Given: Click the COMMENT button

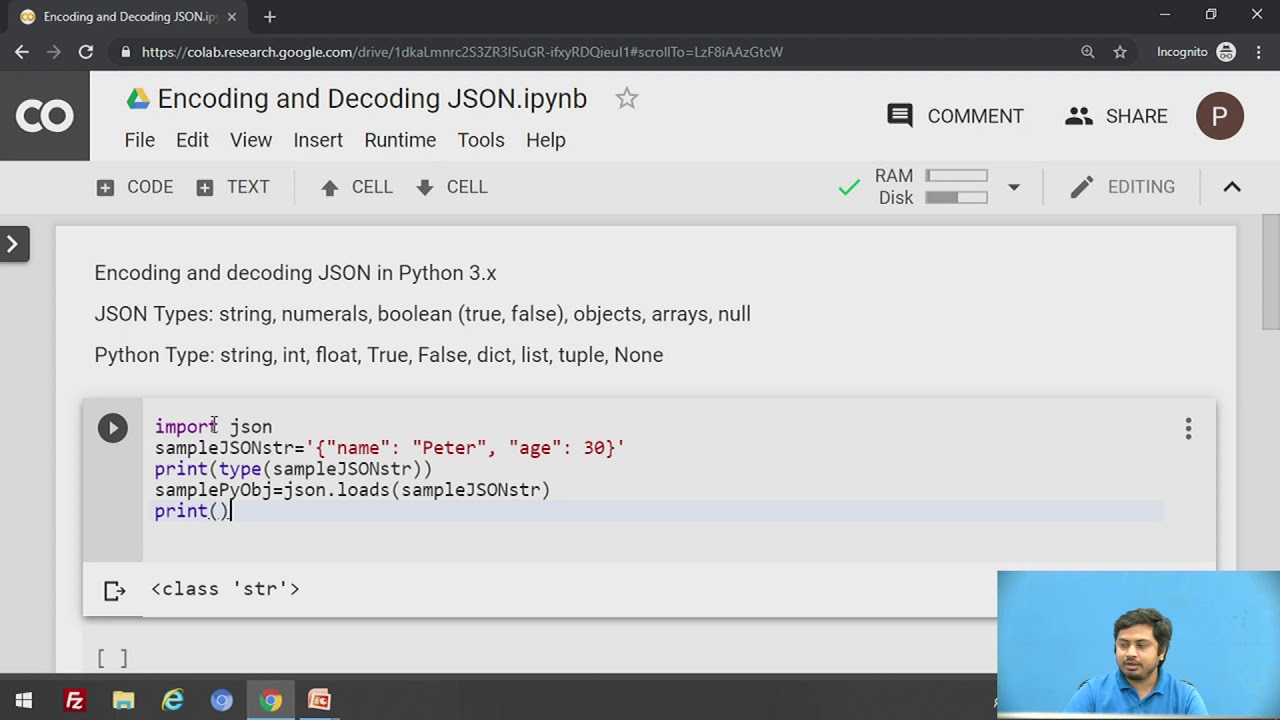Looking at the screenshot, I should [955, 116].
